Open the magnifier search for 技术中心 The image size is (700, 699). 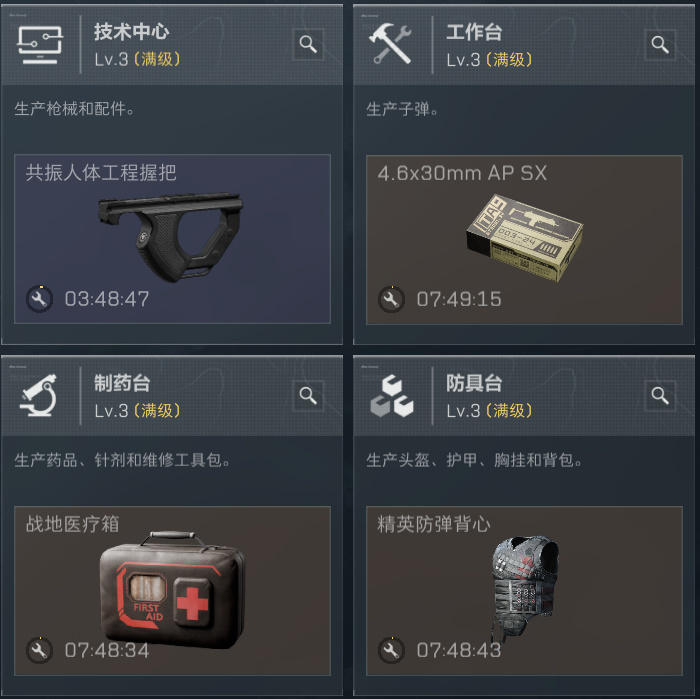[308, 44]
